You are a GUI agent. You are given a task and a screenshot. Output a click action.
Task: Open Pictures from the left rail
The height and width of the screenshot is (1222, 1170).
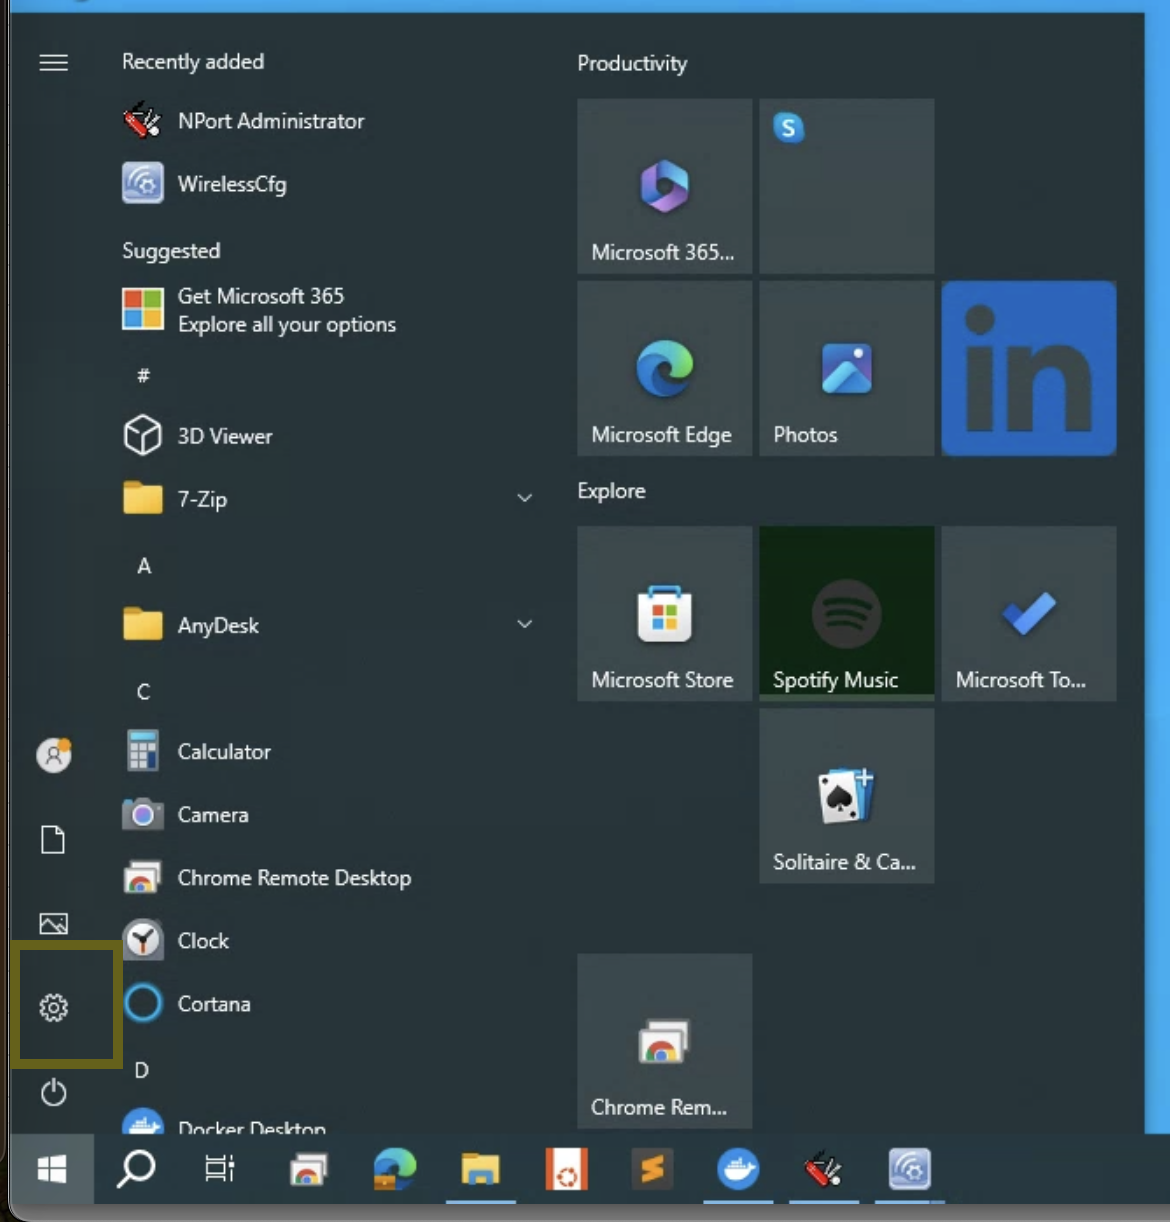54,923
